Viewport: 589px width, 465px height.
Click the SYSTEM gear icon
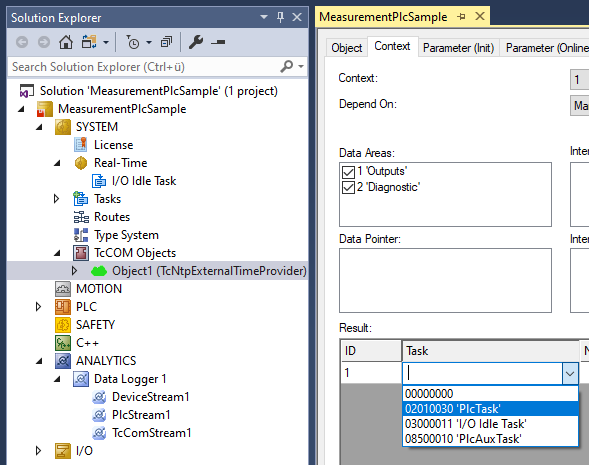coord(63,127)
